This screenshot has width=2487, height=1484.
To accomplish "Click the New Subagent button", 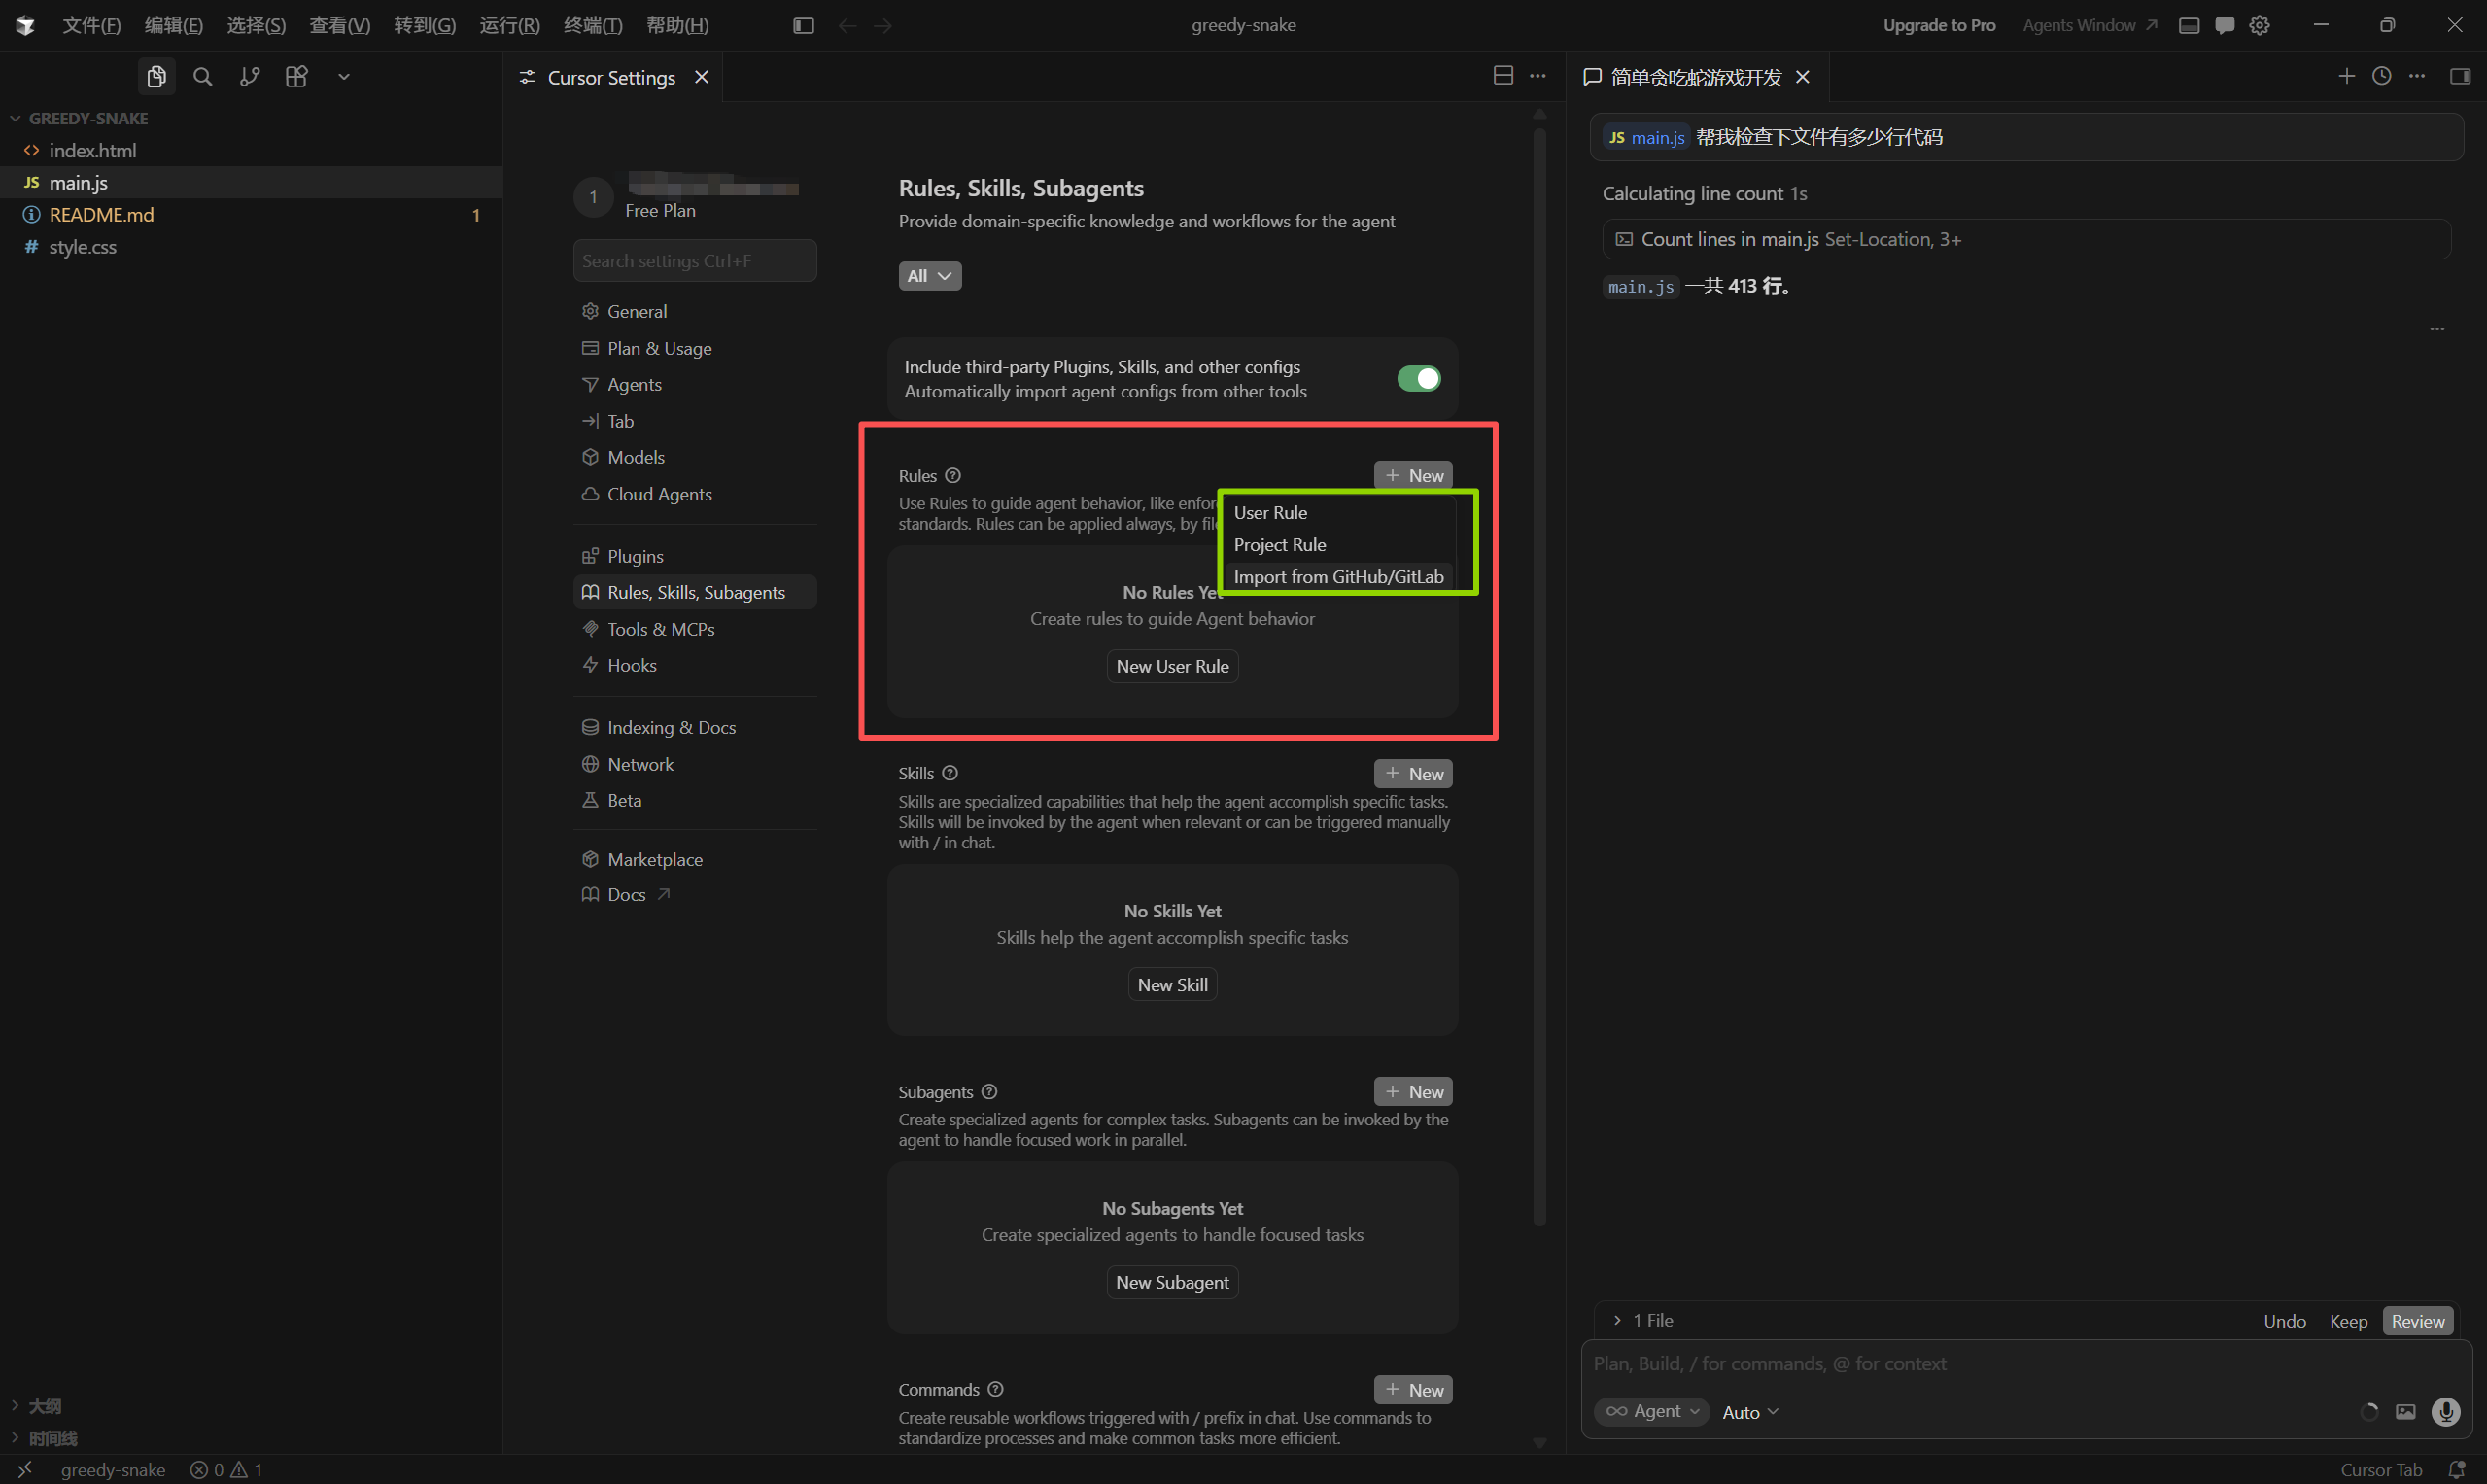I will pyautogui.click(x=1173, y=1283).
